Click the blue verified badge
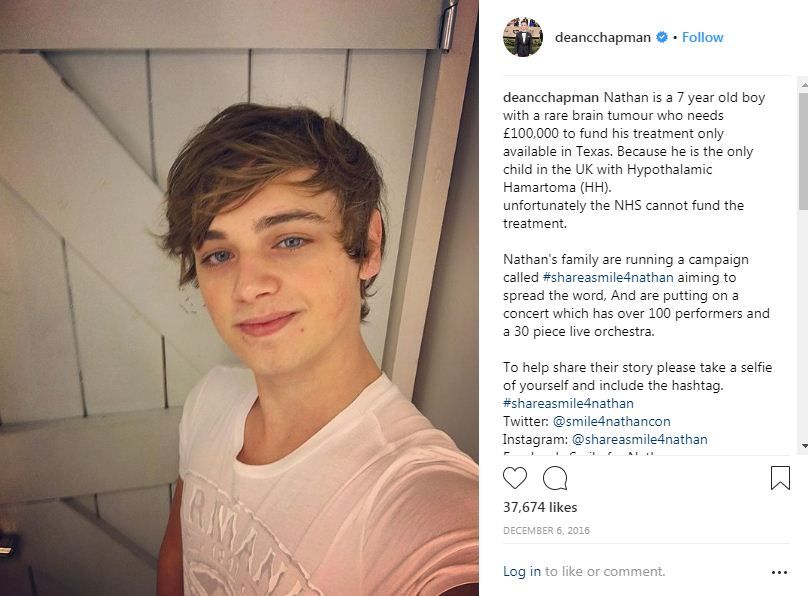The height and width of the screenshot is (596, 808). tap(662, 37)
